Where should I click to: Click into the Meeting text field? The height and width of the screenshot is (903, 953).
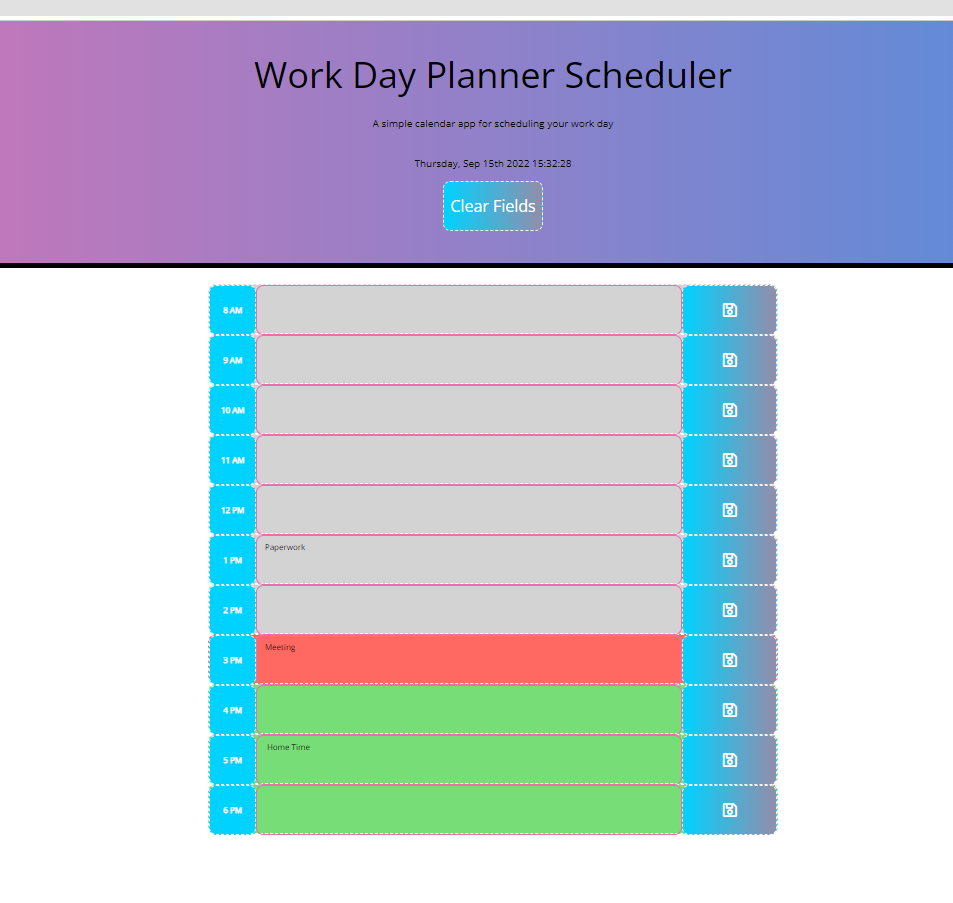point(468,659)
